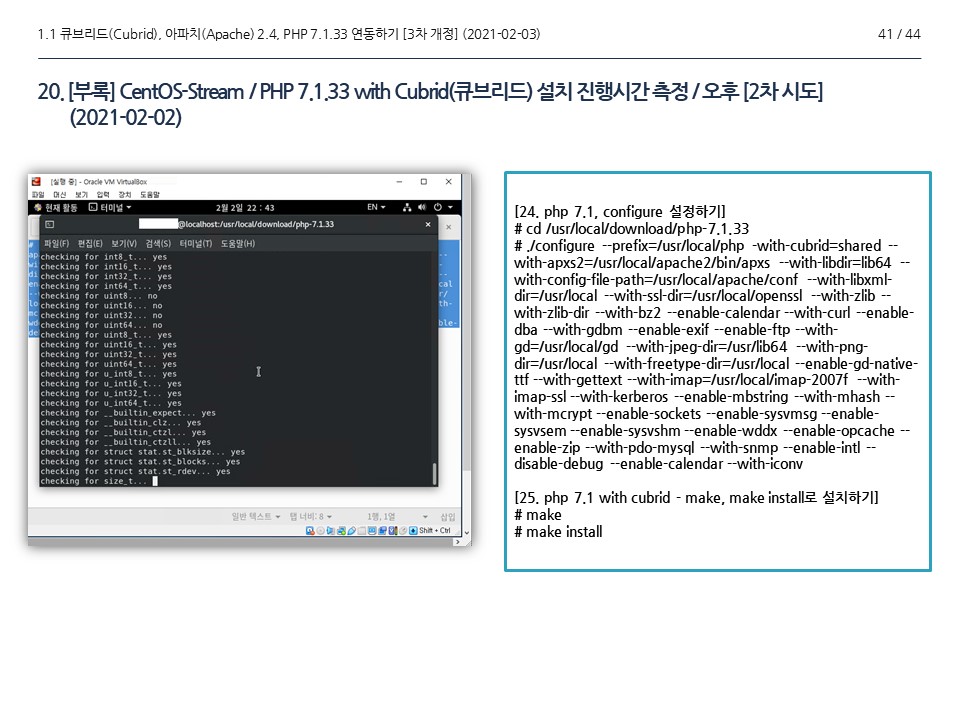Click the virtualization V status icon
Viewport: 960px width, 720px height.
coord(392,531)
